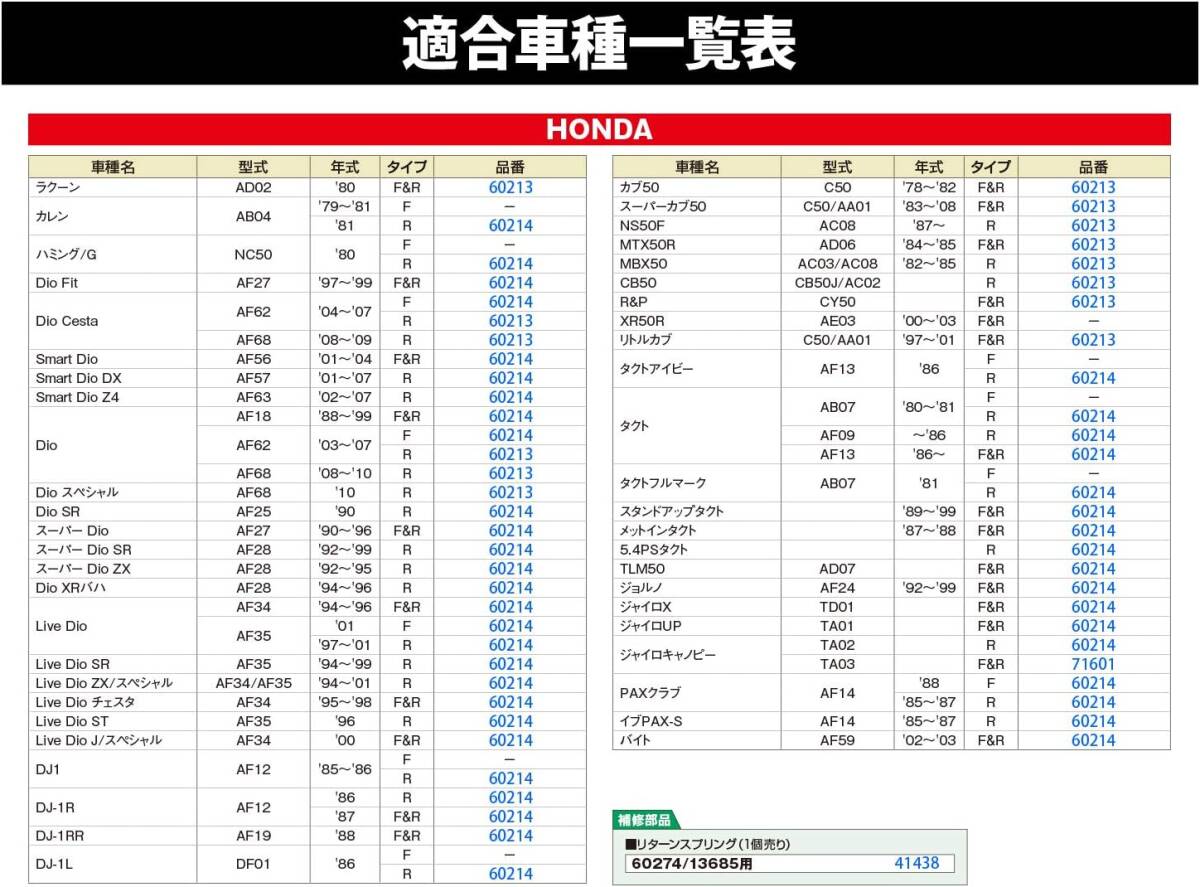Select the 'PAXクラブ' model name

click(651, 692)
